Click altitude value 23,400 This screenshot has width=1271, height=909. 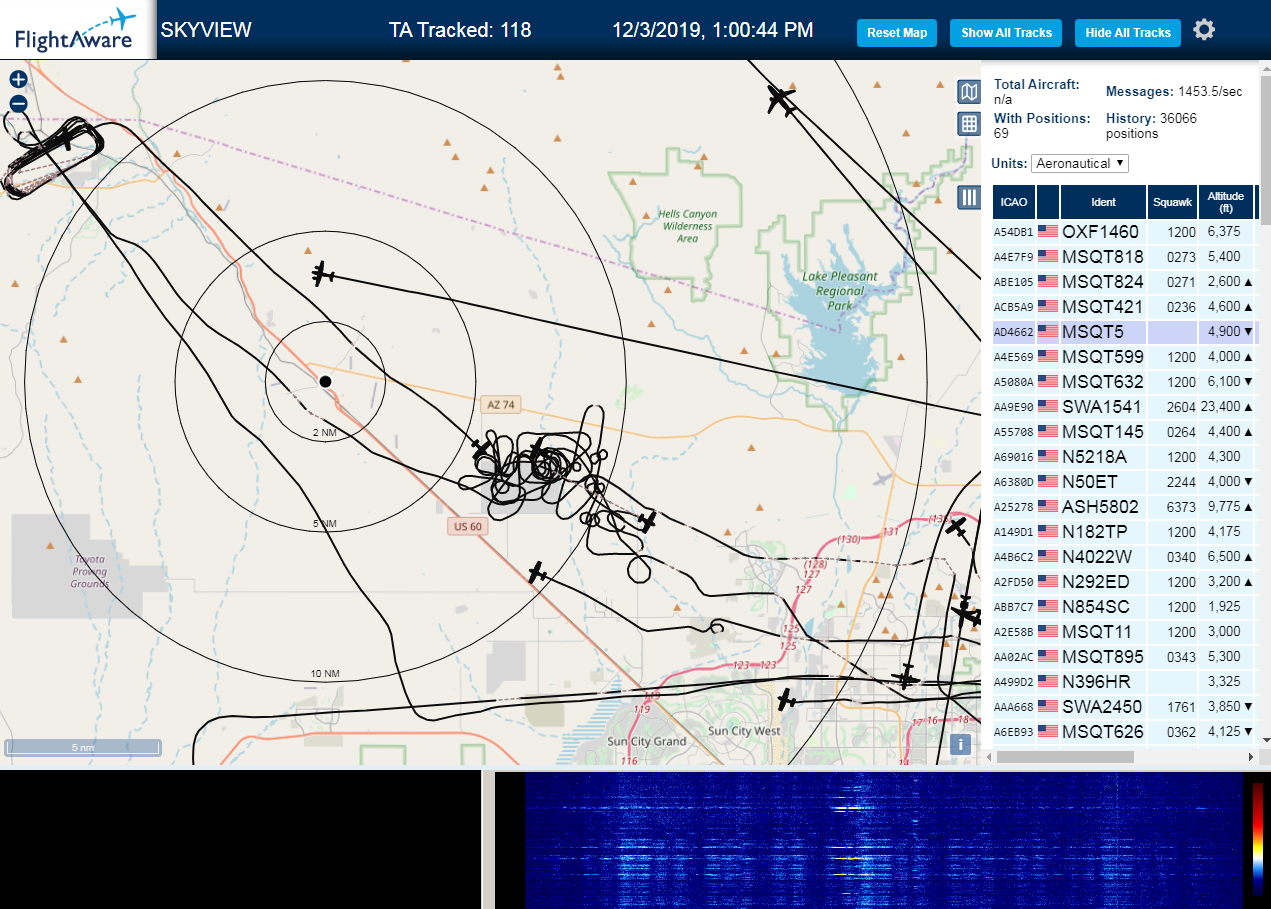pyautogui.click(x=1220, y=407)
